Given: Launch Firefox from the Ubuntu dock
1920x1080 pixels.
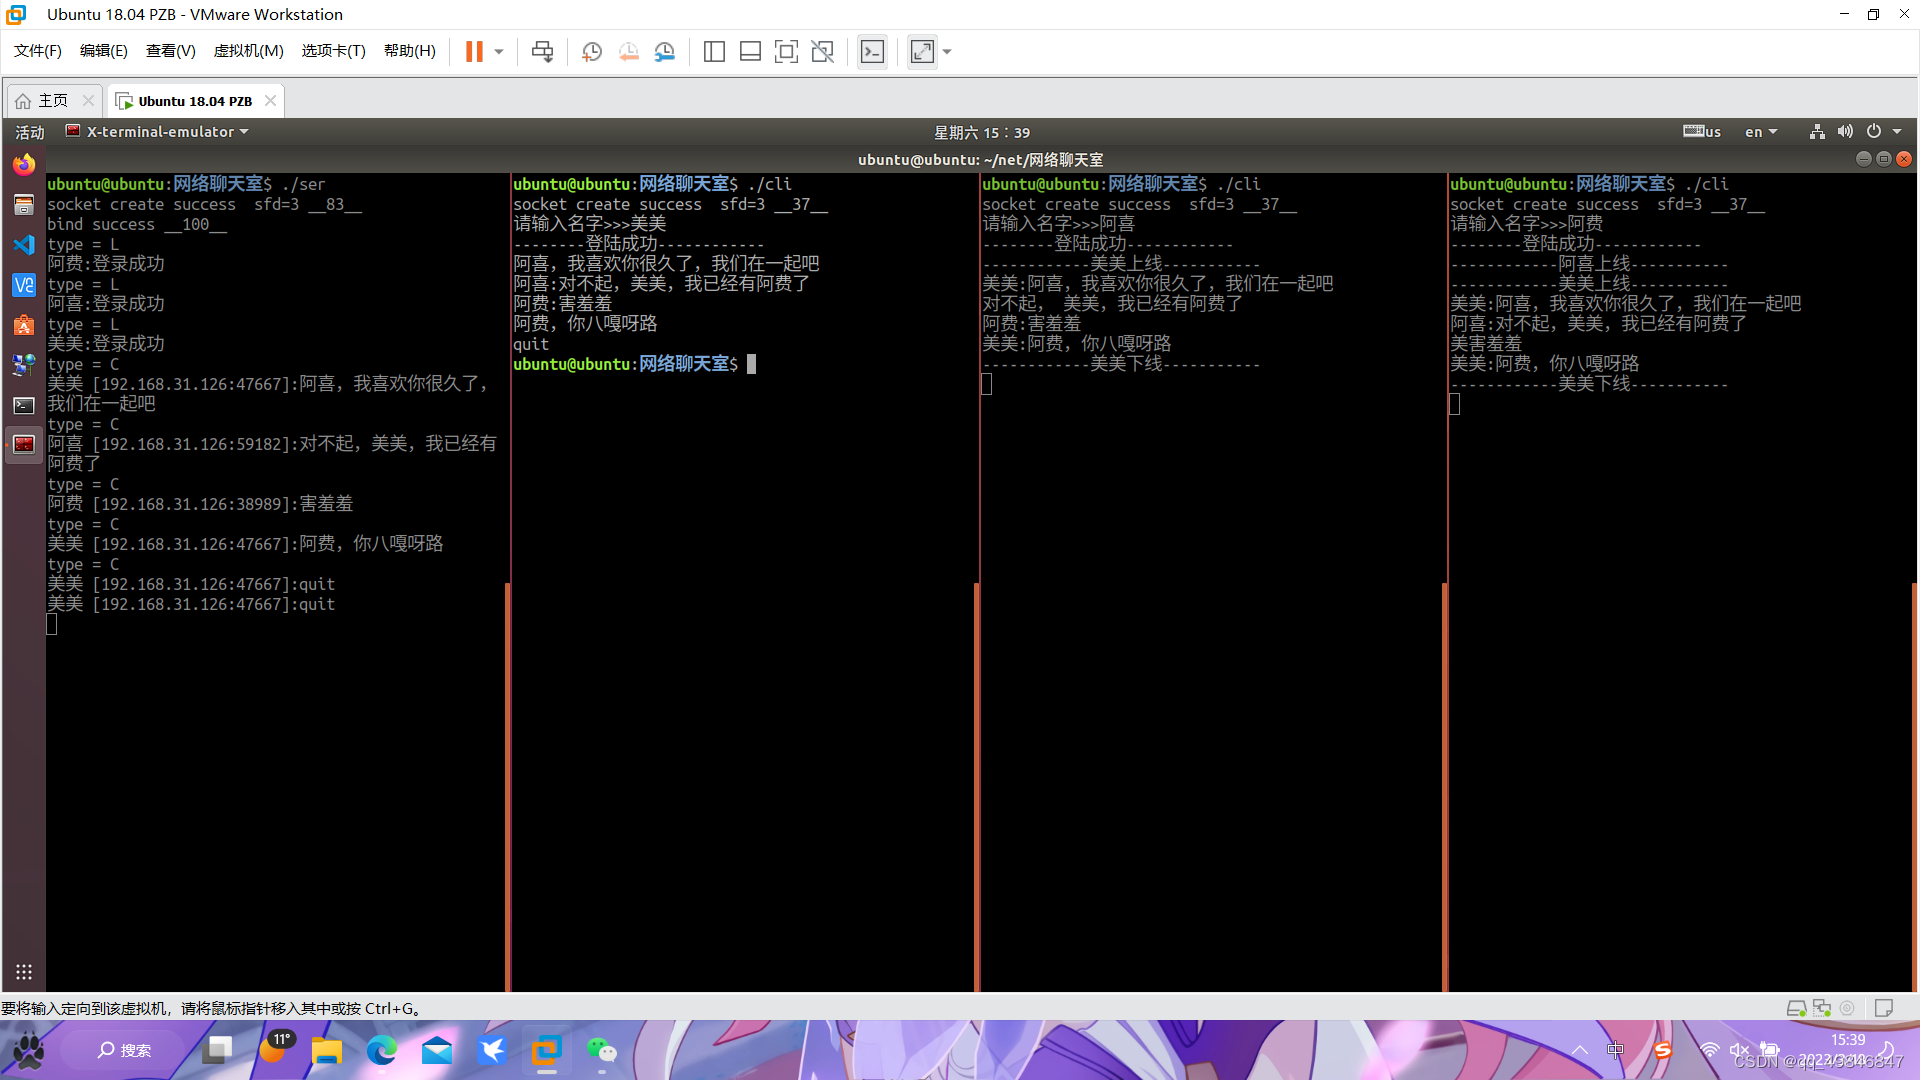Looking at the screenshot, I should pos(24,164).
